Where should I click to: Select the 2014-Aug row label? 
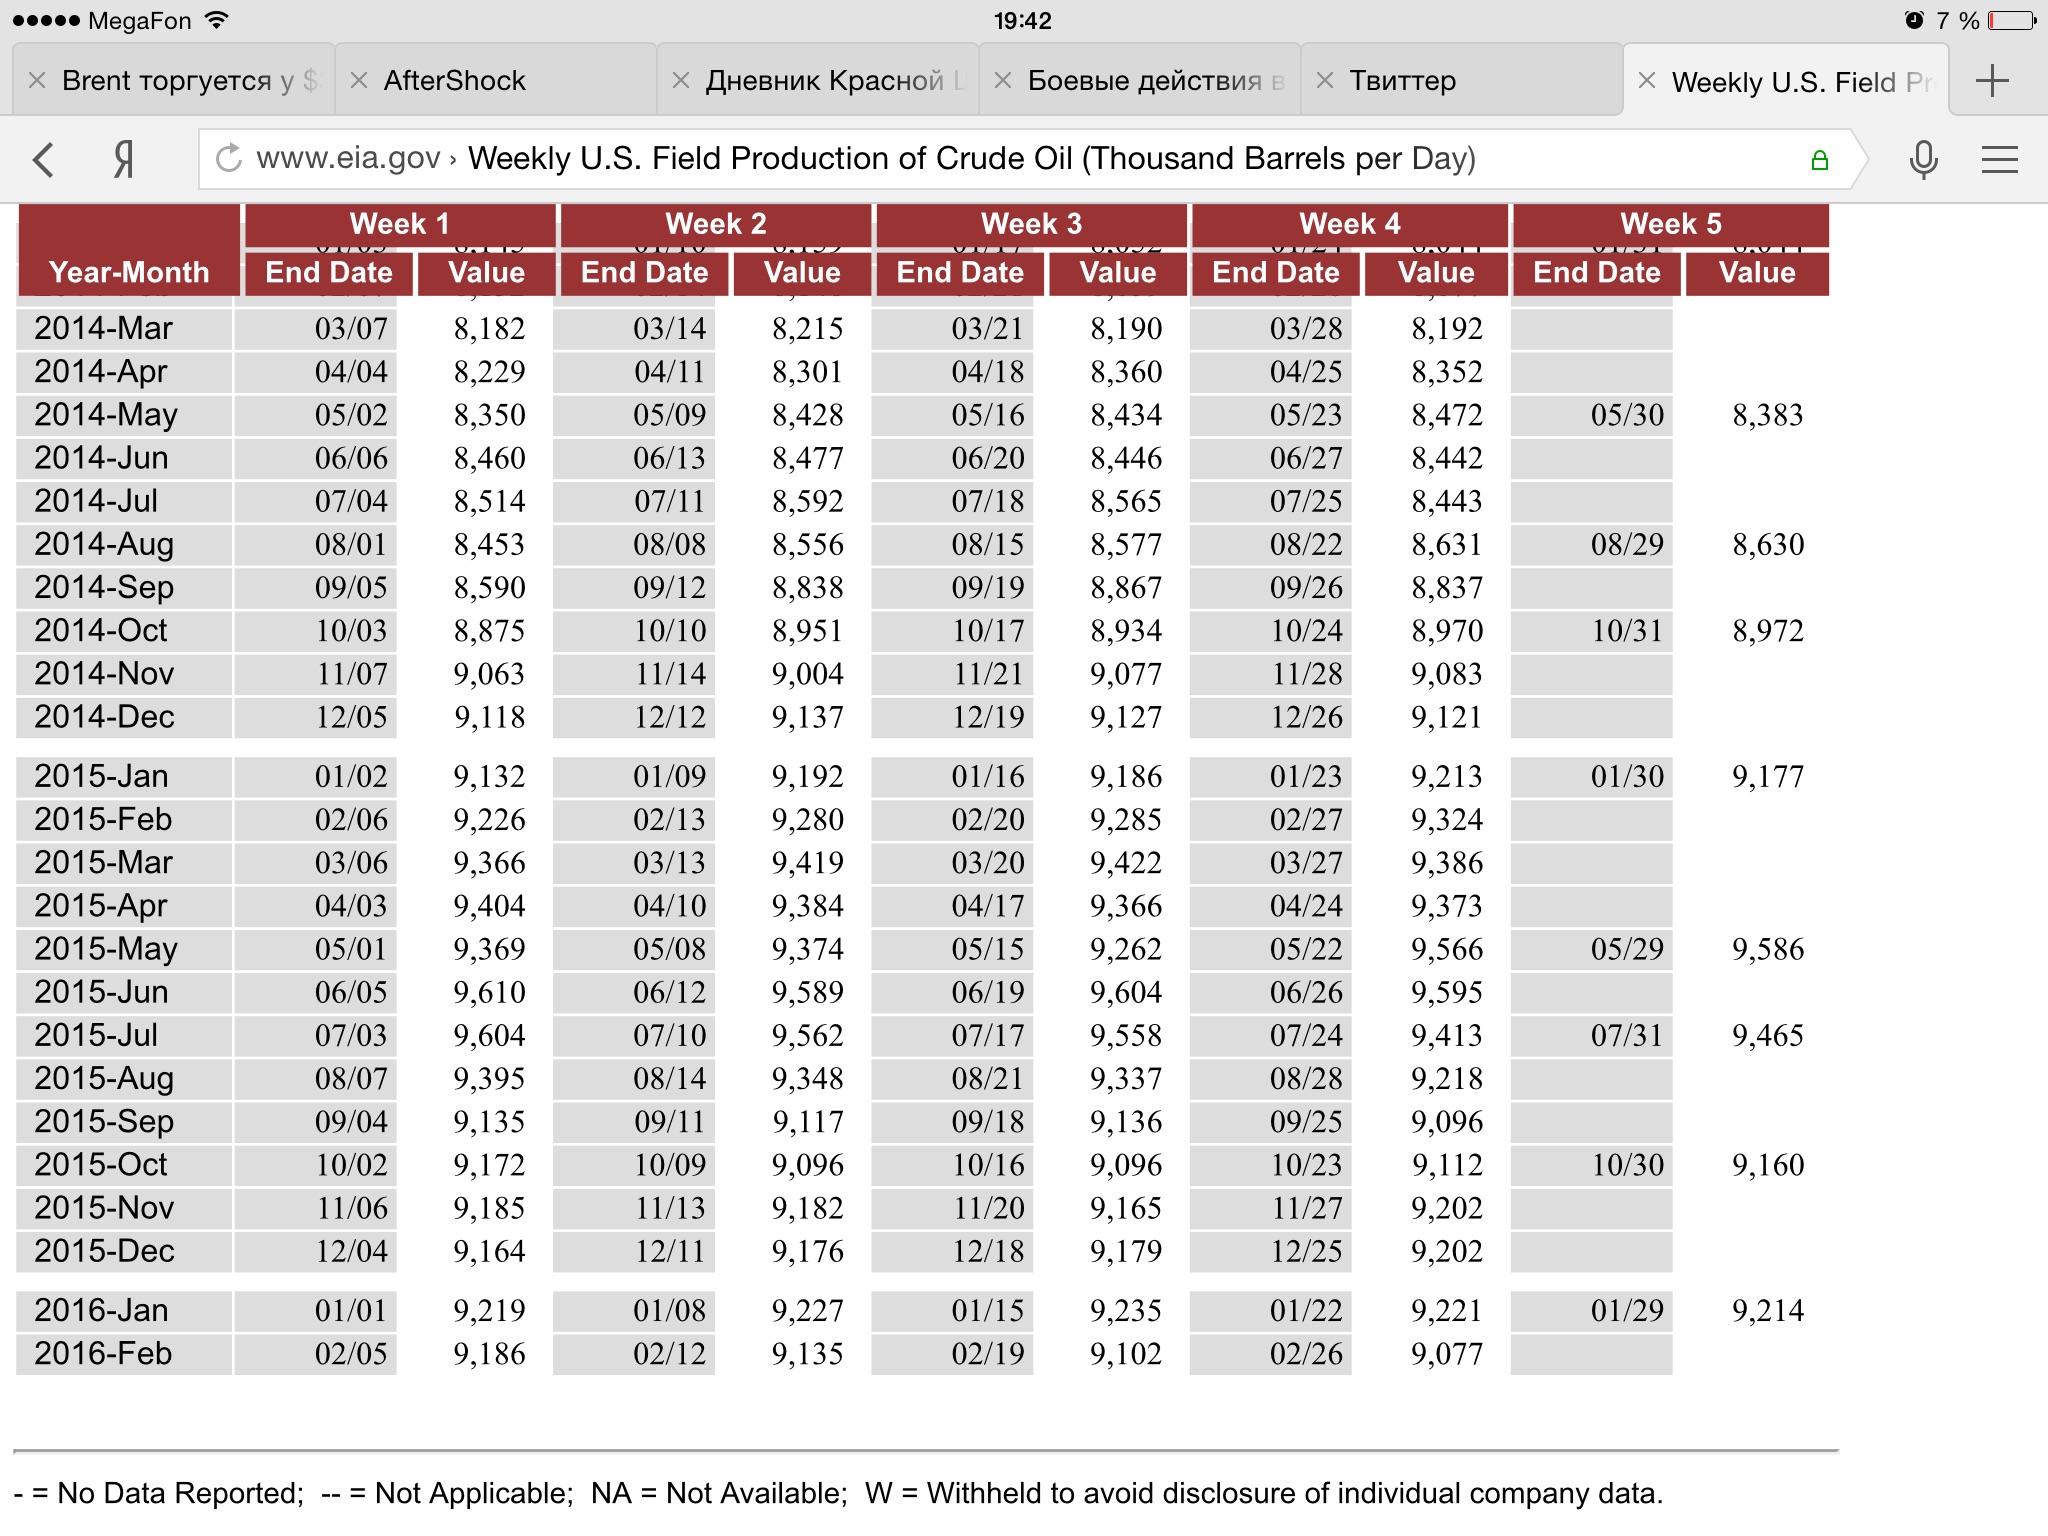click(x=104, y=545)
